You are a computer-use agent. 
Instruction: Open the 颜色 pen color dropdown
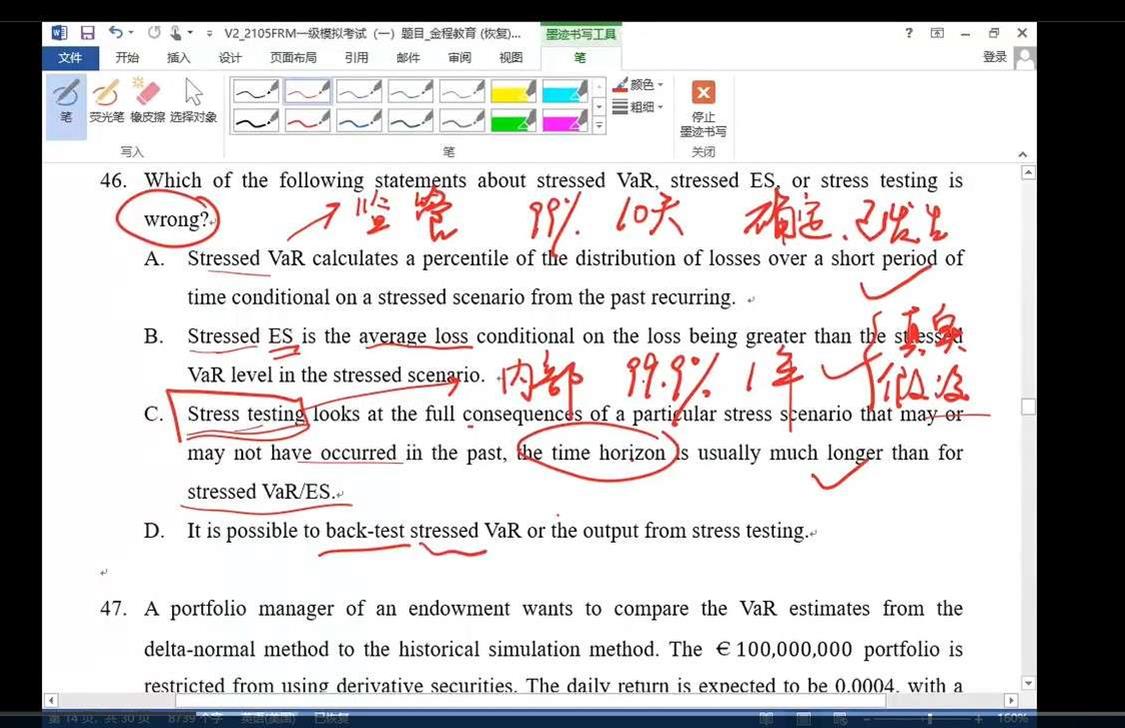point(639,85)
